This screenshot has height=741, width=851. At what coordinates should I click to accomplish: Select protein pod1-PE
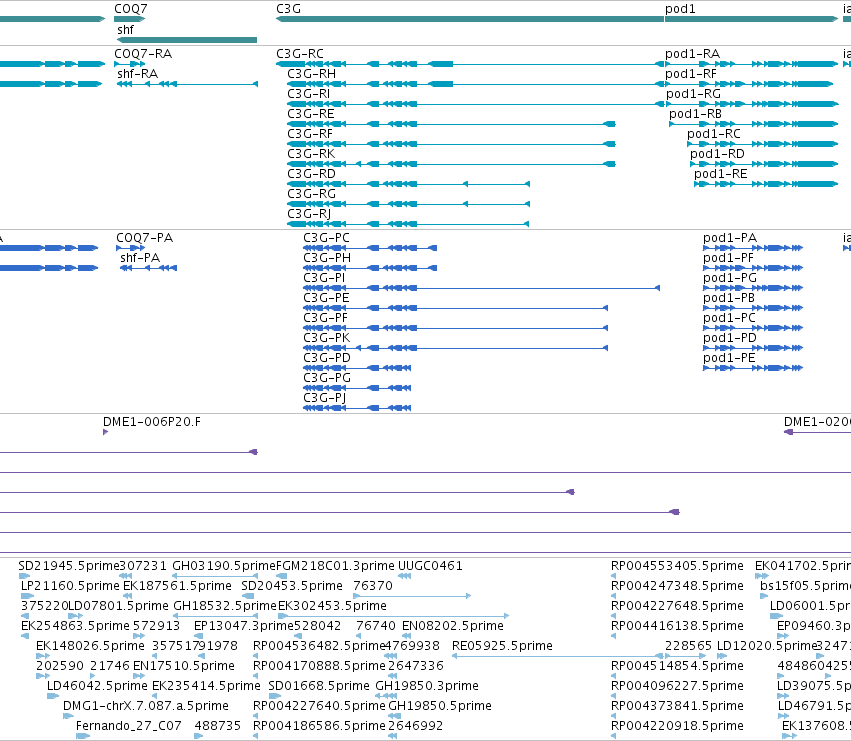(729, 358)
